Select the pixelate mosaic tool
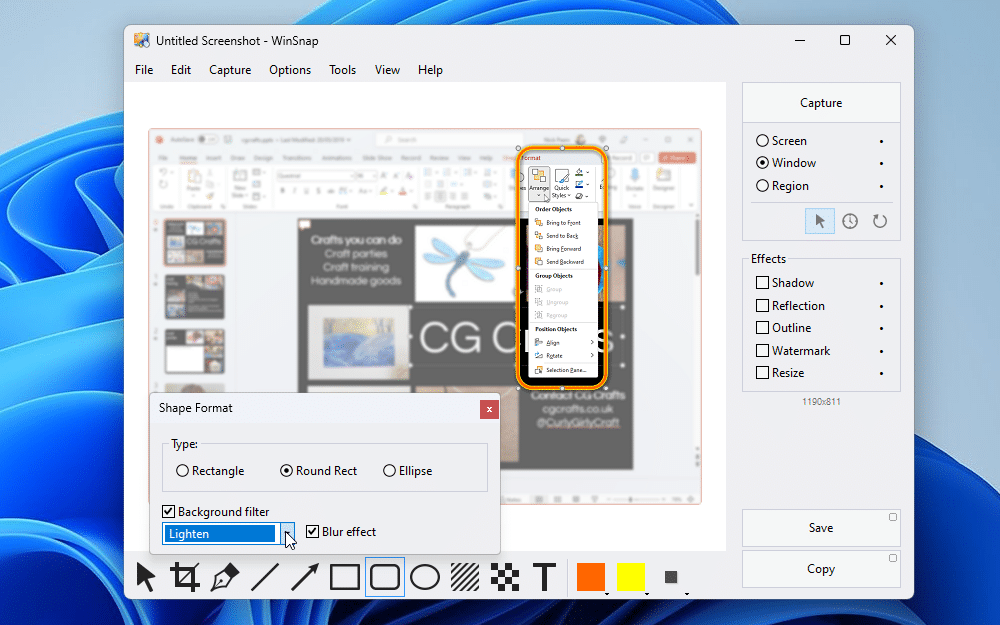 pos(504,577)
